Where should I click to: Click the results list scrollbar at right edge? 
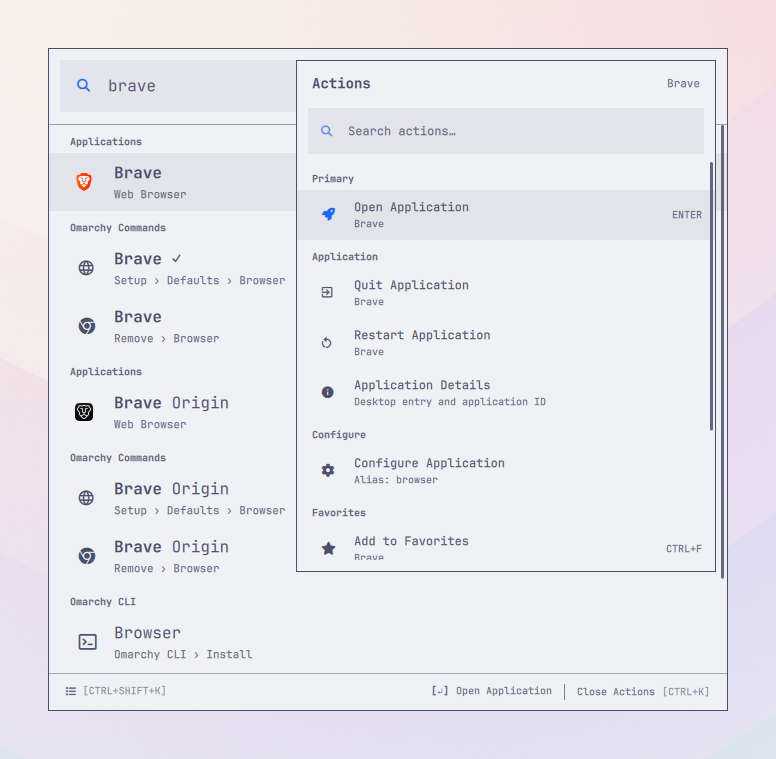pyautogui.click(x=723, y=351)
